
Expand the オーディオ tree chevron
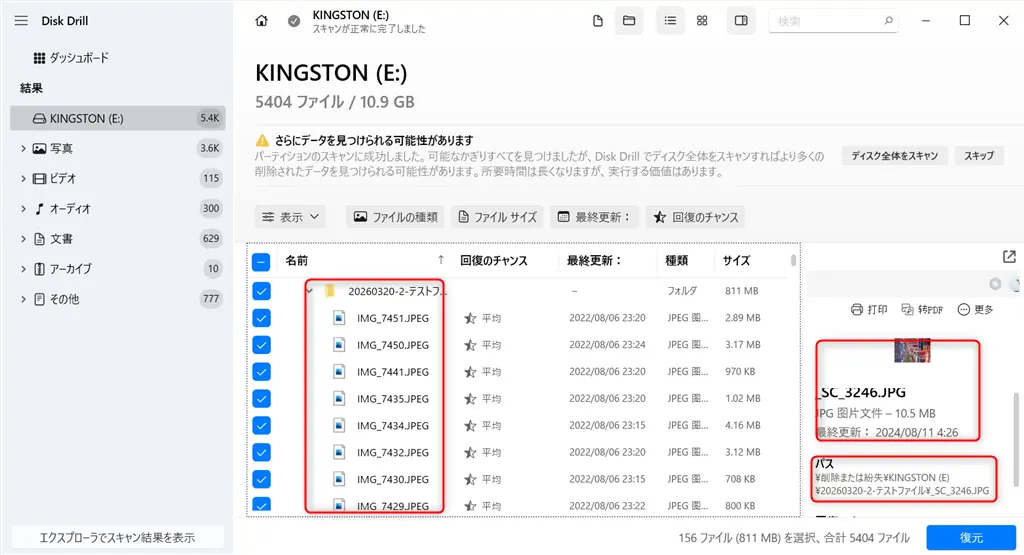23,209
